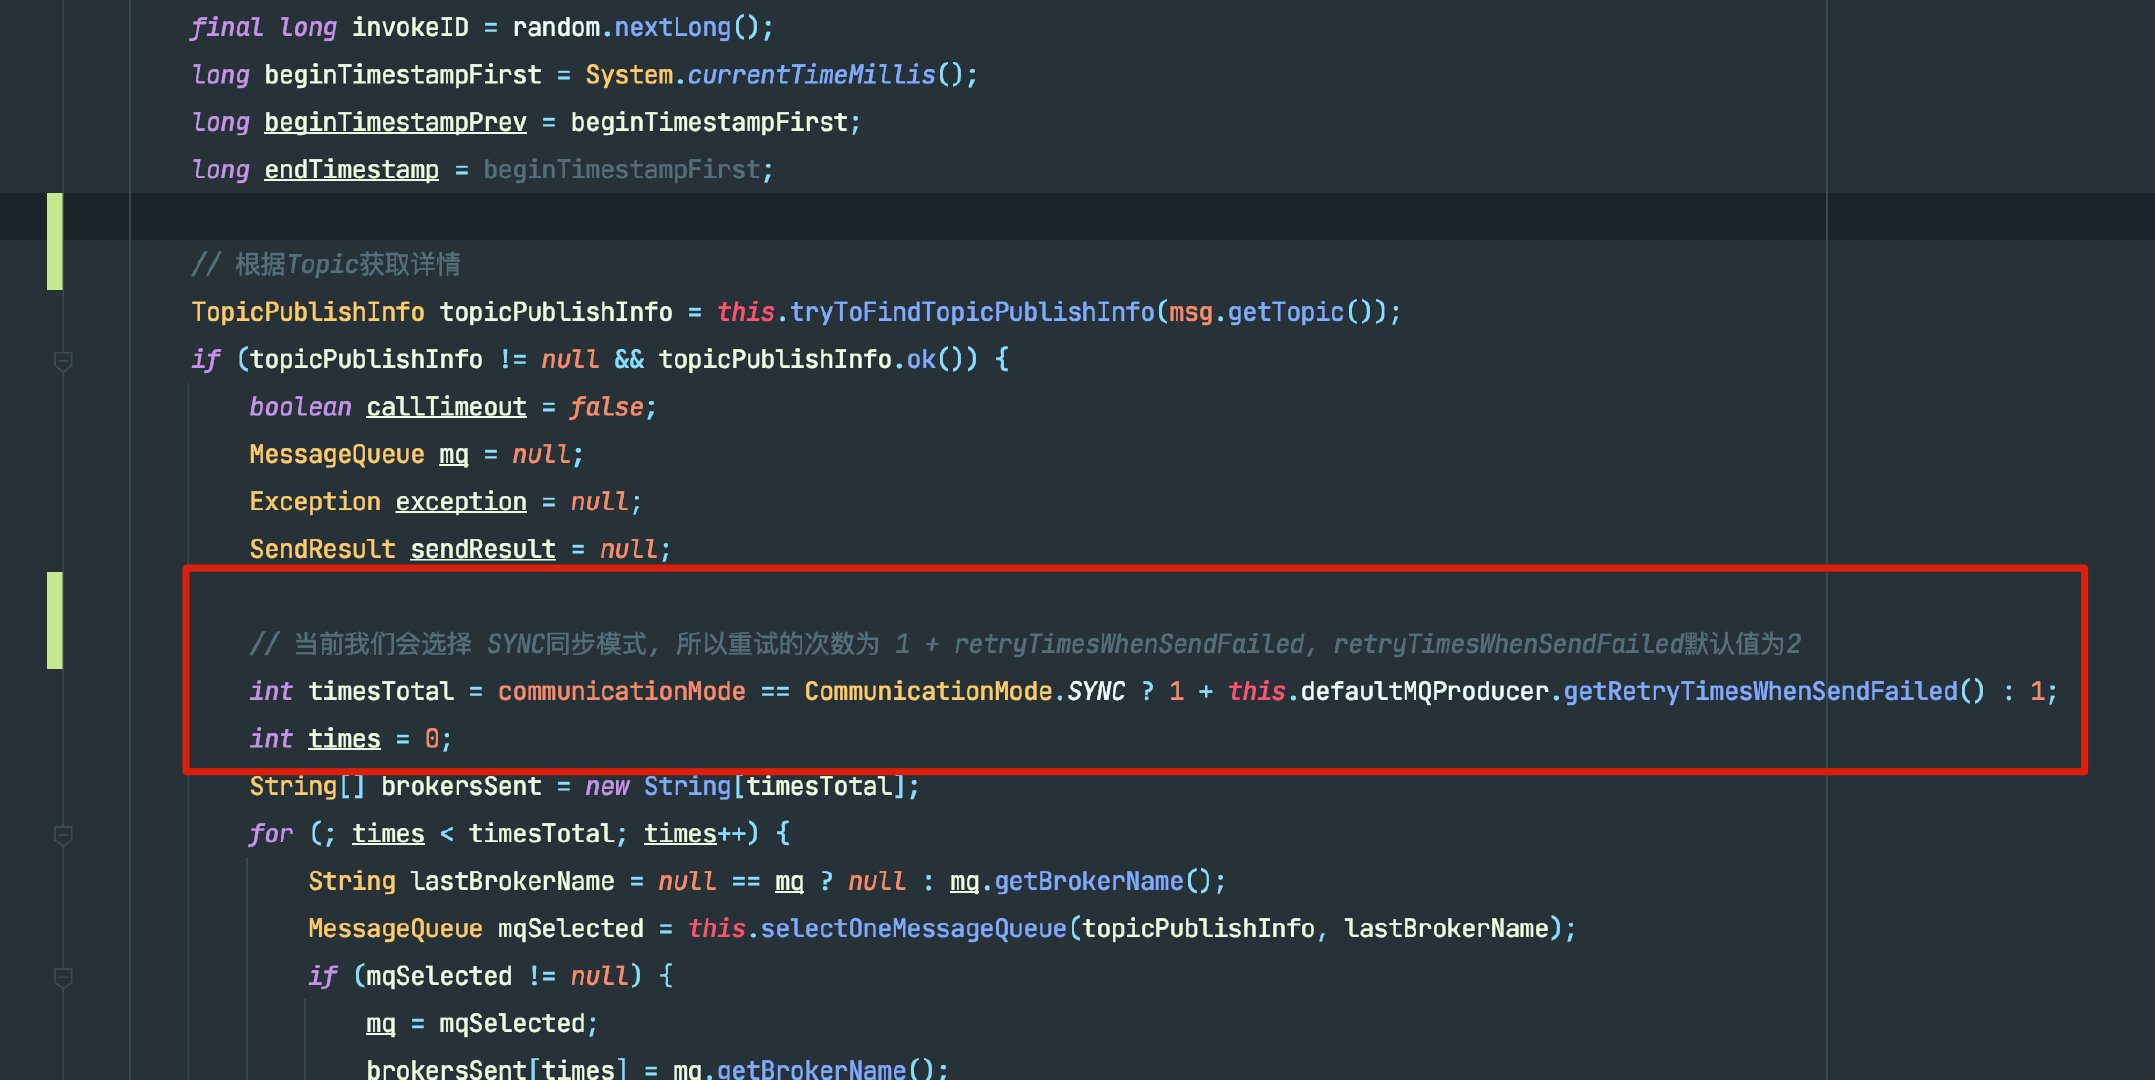Click the new keyword
This screenshot has height=1080, width=2155.
607,786
